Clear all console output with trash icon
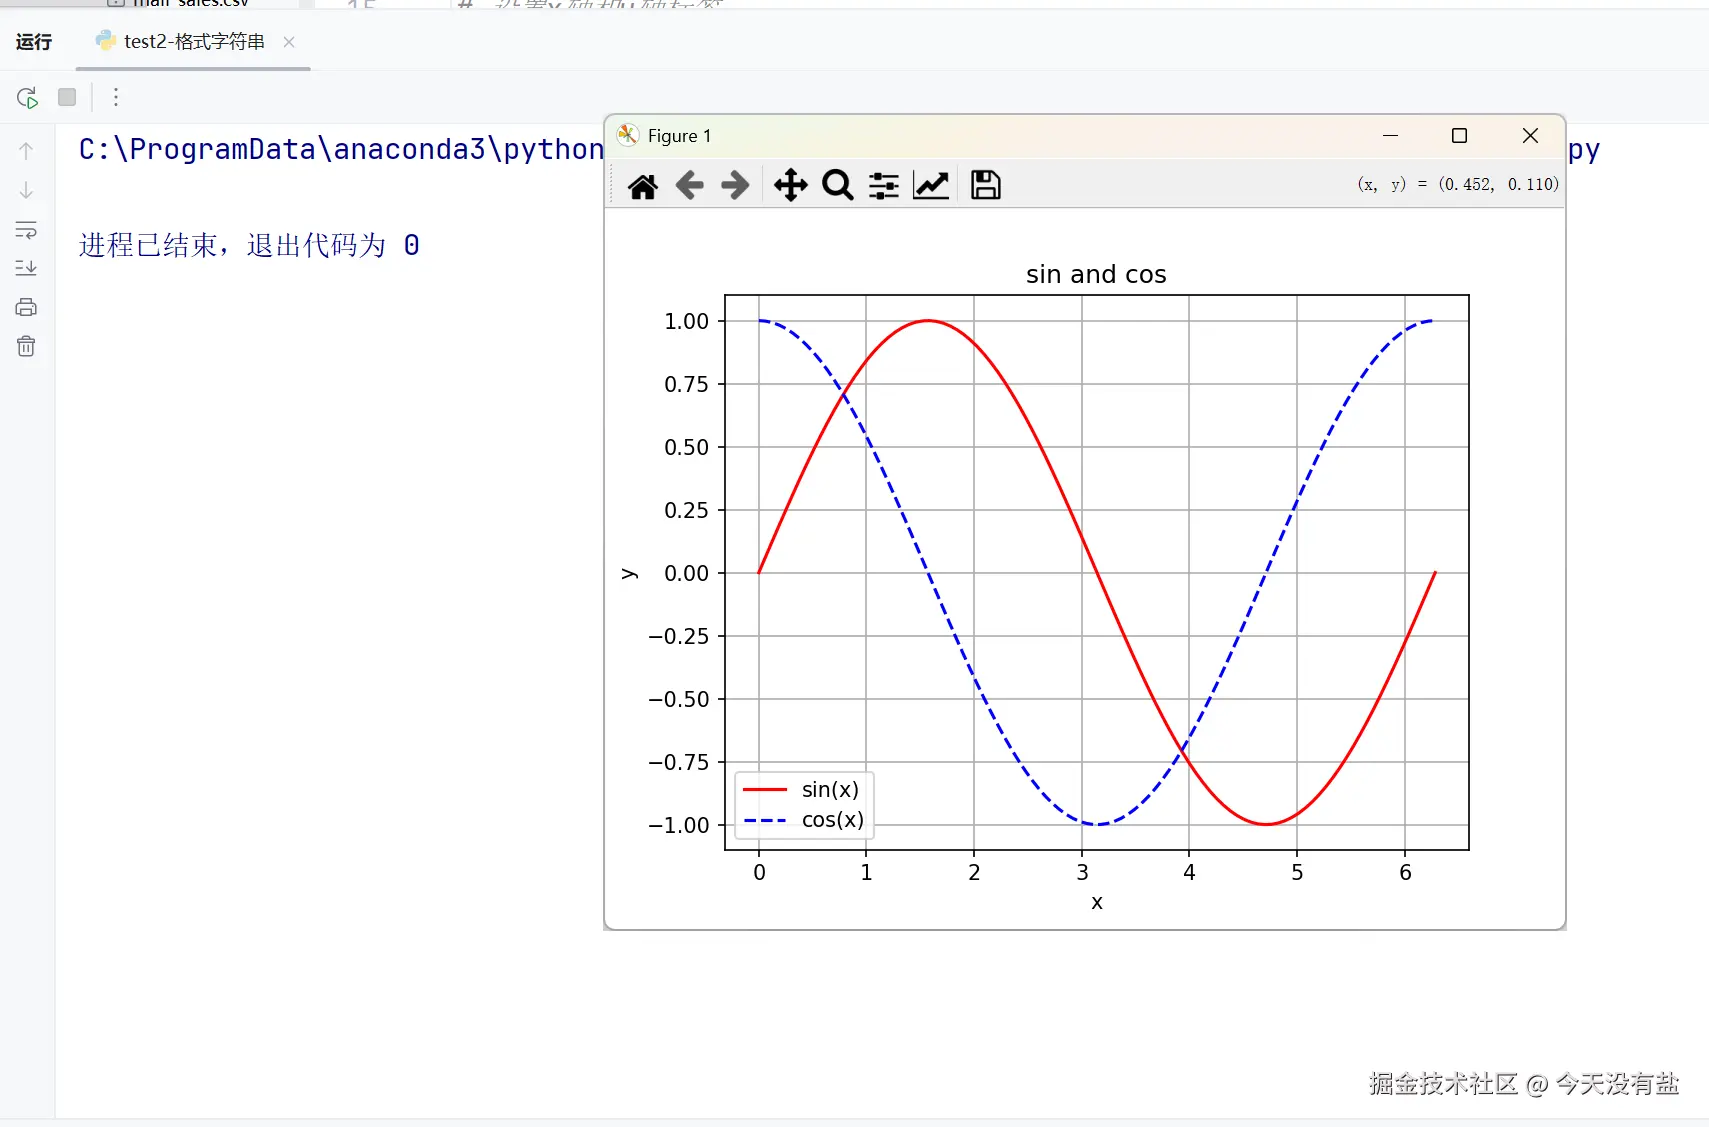1709x1127 pixels. tap(26, 346)
